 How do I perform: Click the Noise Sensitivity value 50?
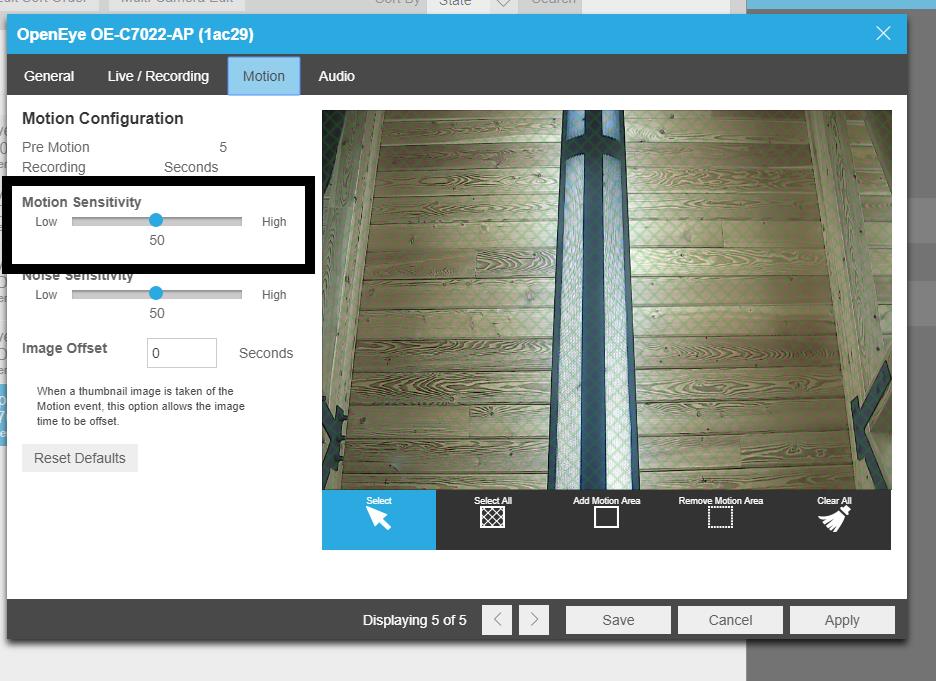[157, 313]
